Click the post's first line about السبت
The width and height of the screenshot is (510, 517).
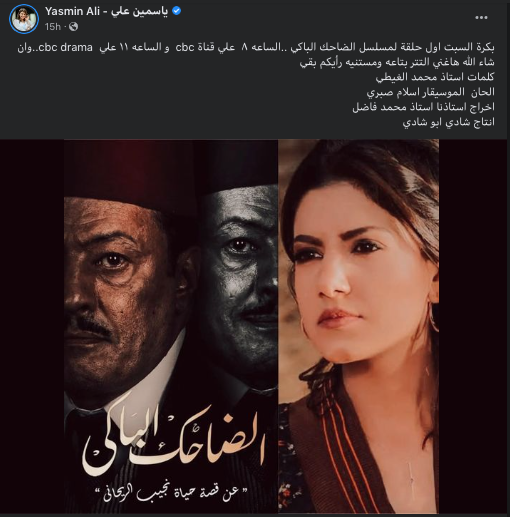click(x=256, y=47)
